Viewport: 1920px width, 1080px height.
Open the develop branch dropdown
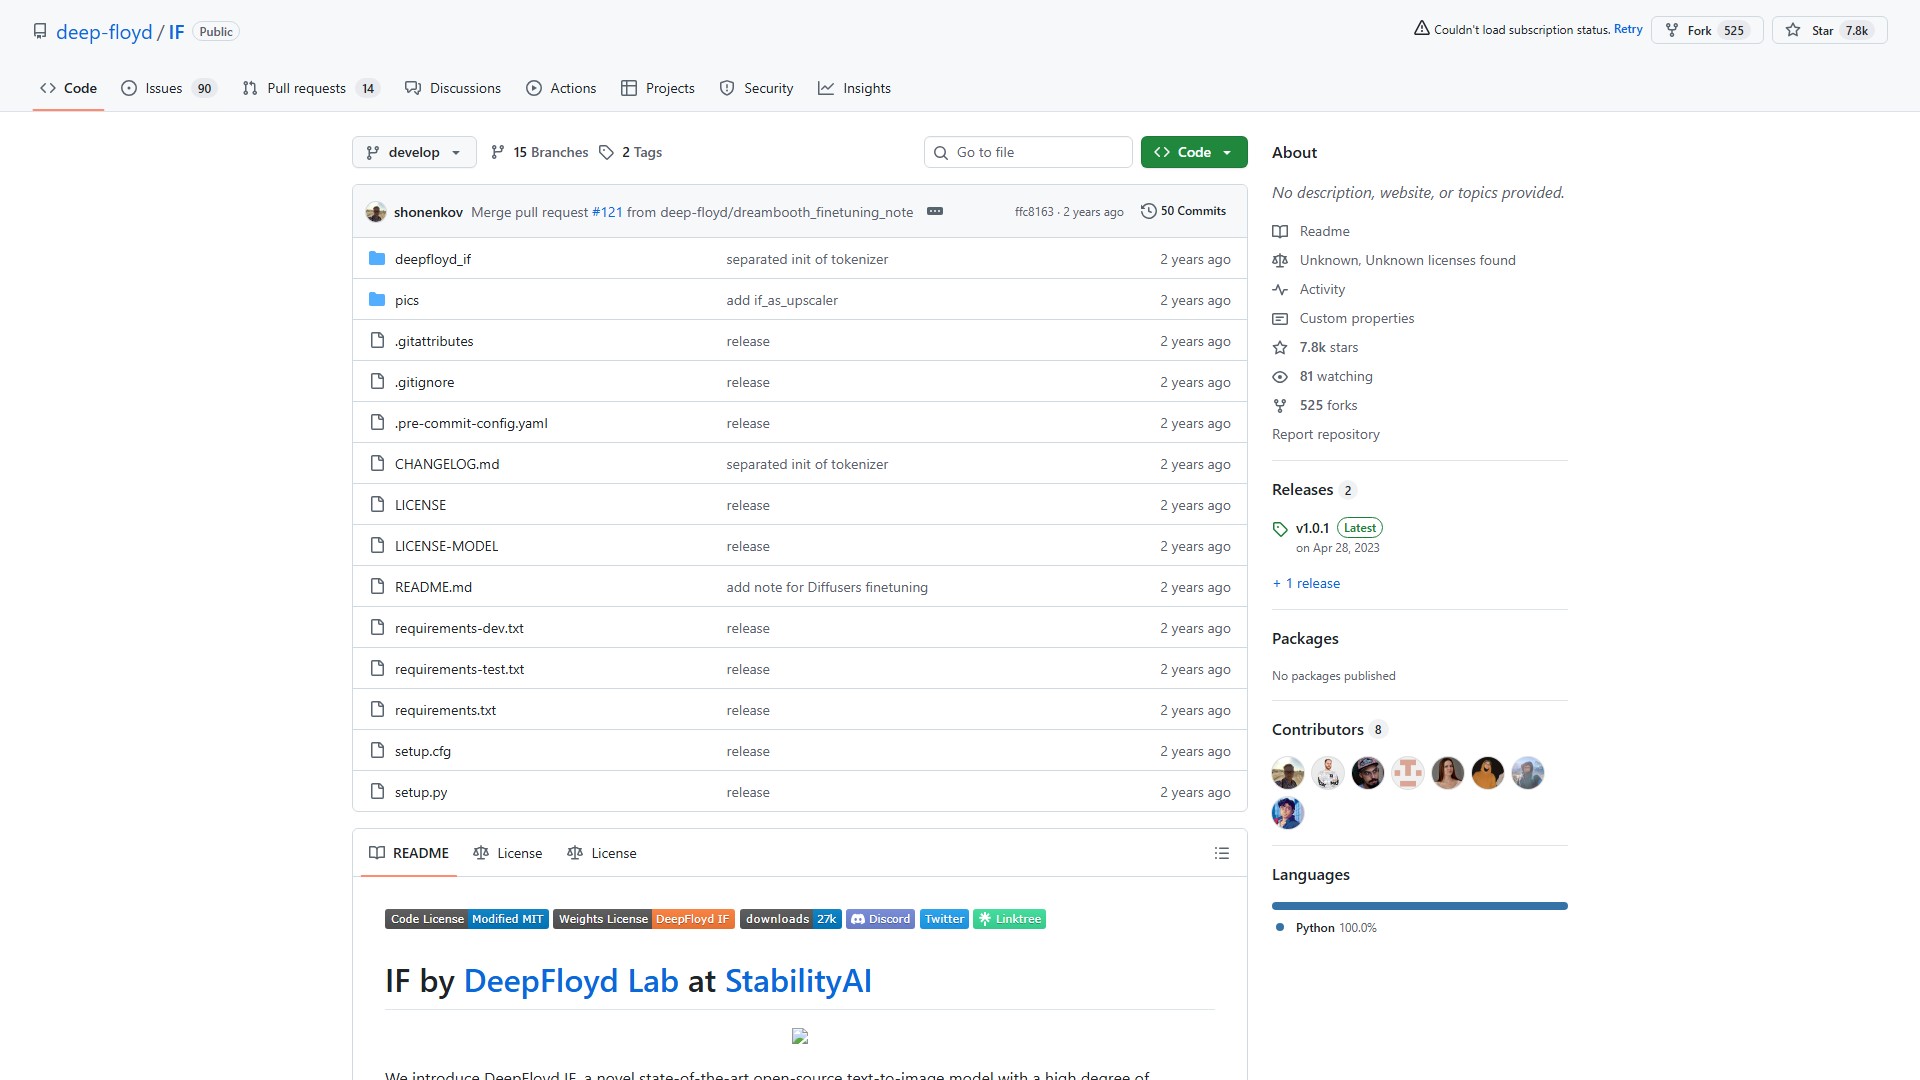click(x=414, y=152)
